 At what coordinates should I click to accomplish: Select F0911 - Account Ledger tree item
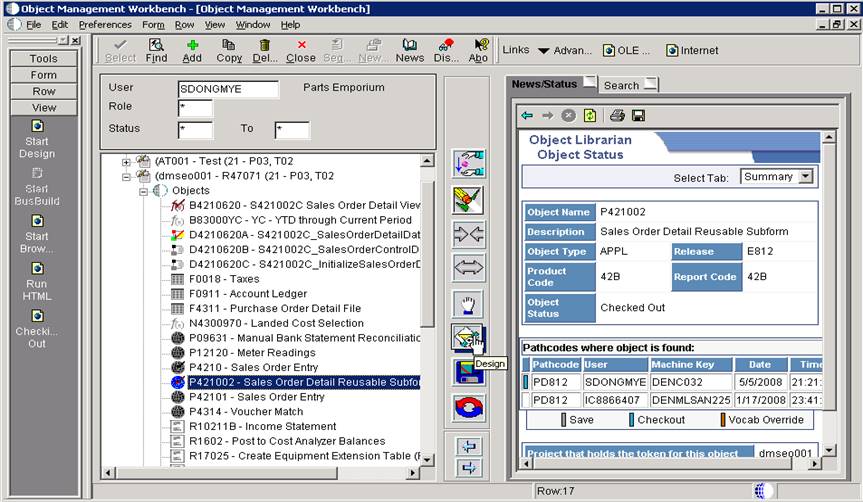(x=248, y=293)
